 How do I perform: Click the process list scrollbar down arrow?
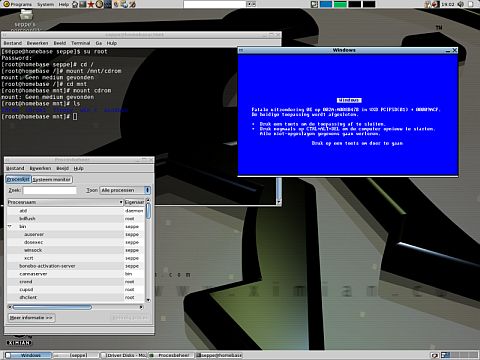(x=148, y=300)
